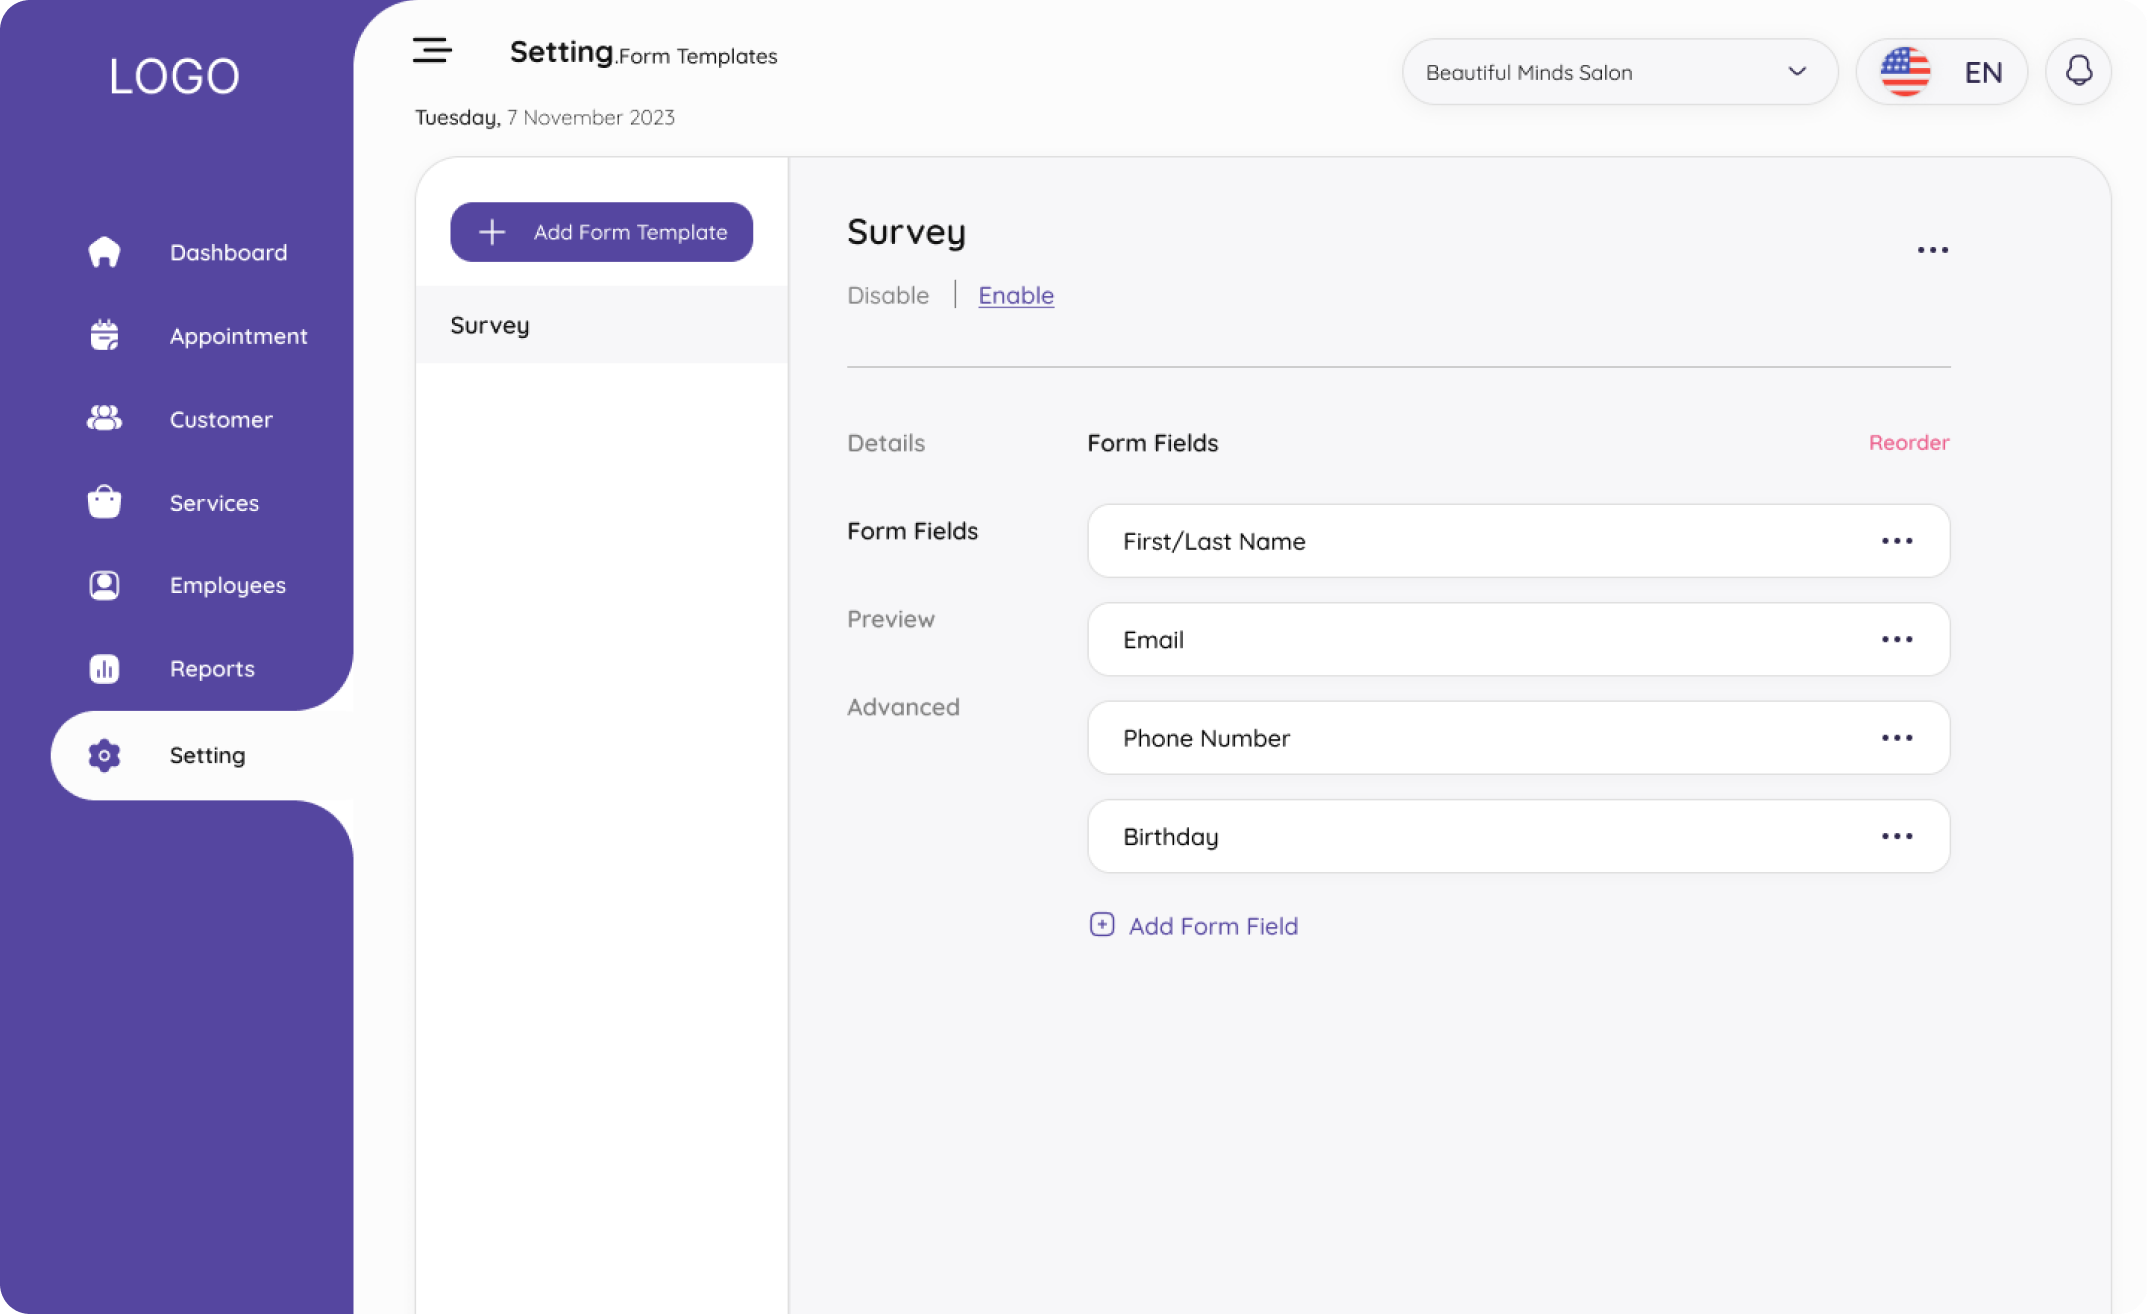The width and height of the screenshot is (2148, 1314).
Task: Click the Add Form Template button
Action: pos(601,232)
